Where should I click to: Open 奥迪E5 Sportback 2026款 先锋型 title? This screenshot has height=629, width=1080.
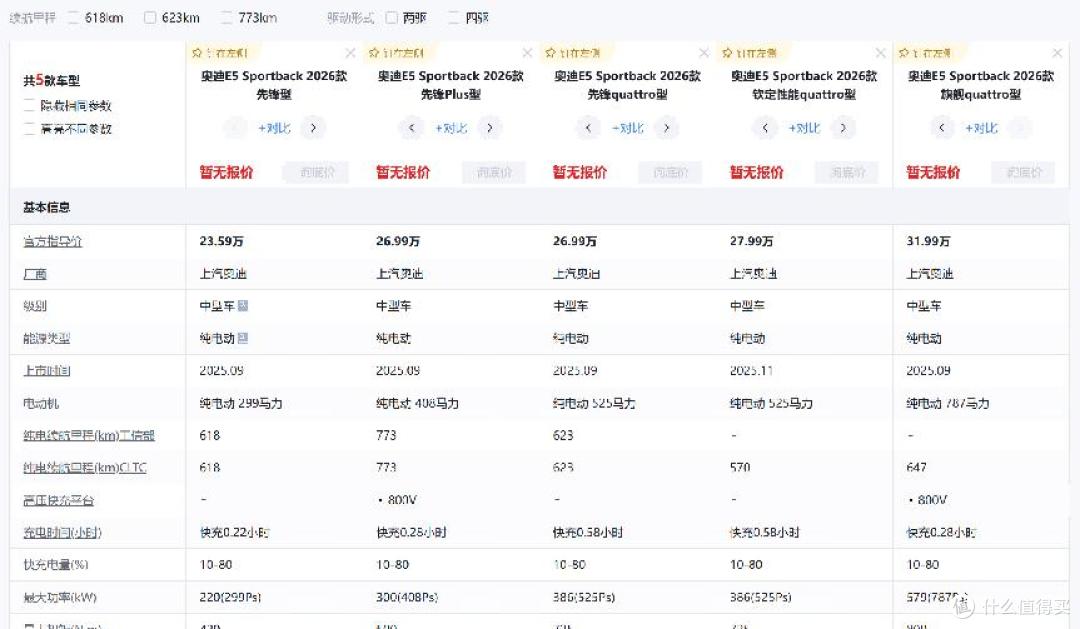point(274,85)
